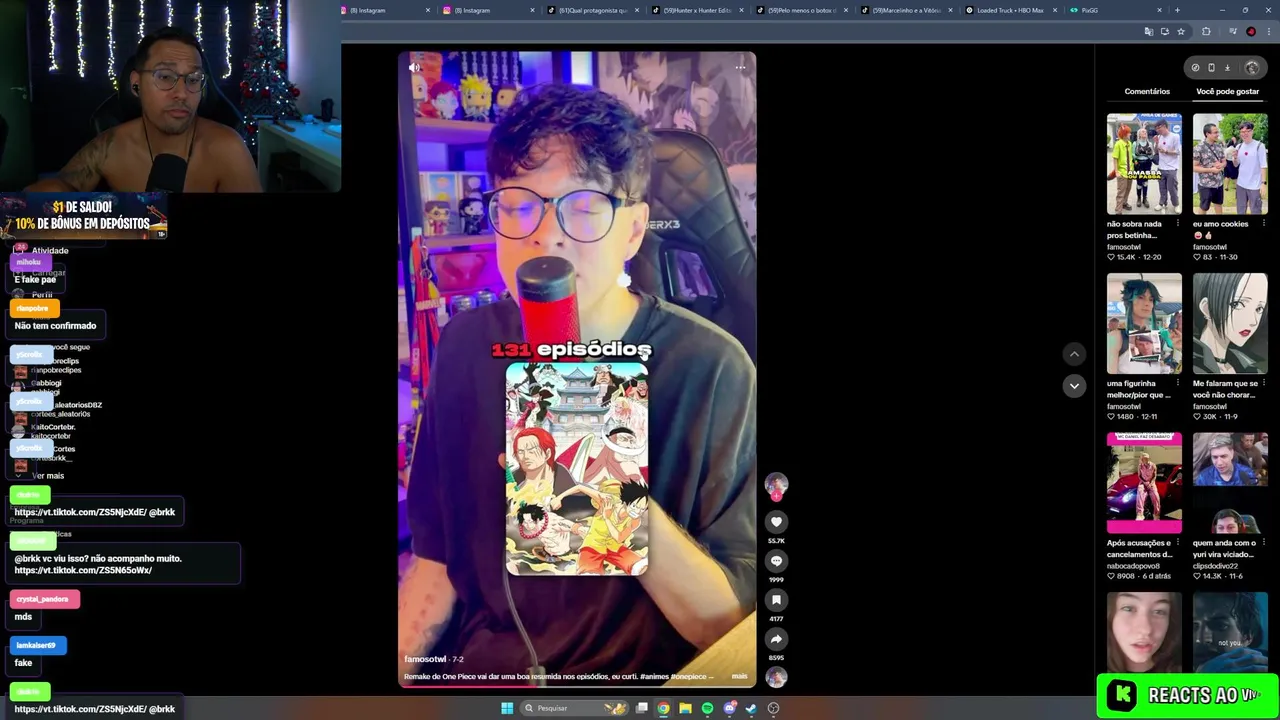Open the Windows Start menu
This screenshot has width=1280, height=720.
click(507, 708)
